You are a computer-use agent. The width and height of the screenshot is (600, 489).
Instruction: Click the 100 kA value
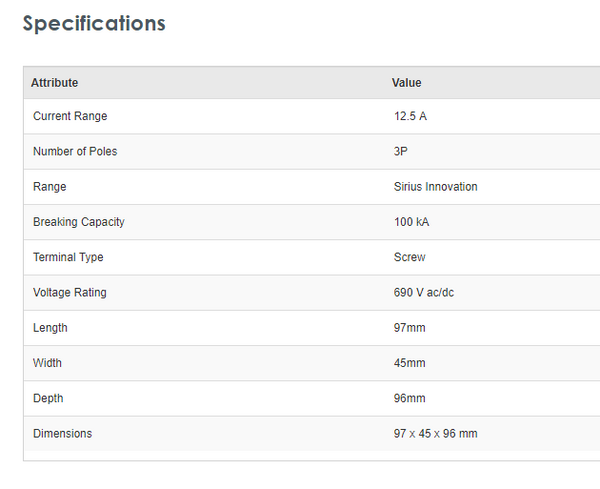coord(412,222)
